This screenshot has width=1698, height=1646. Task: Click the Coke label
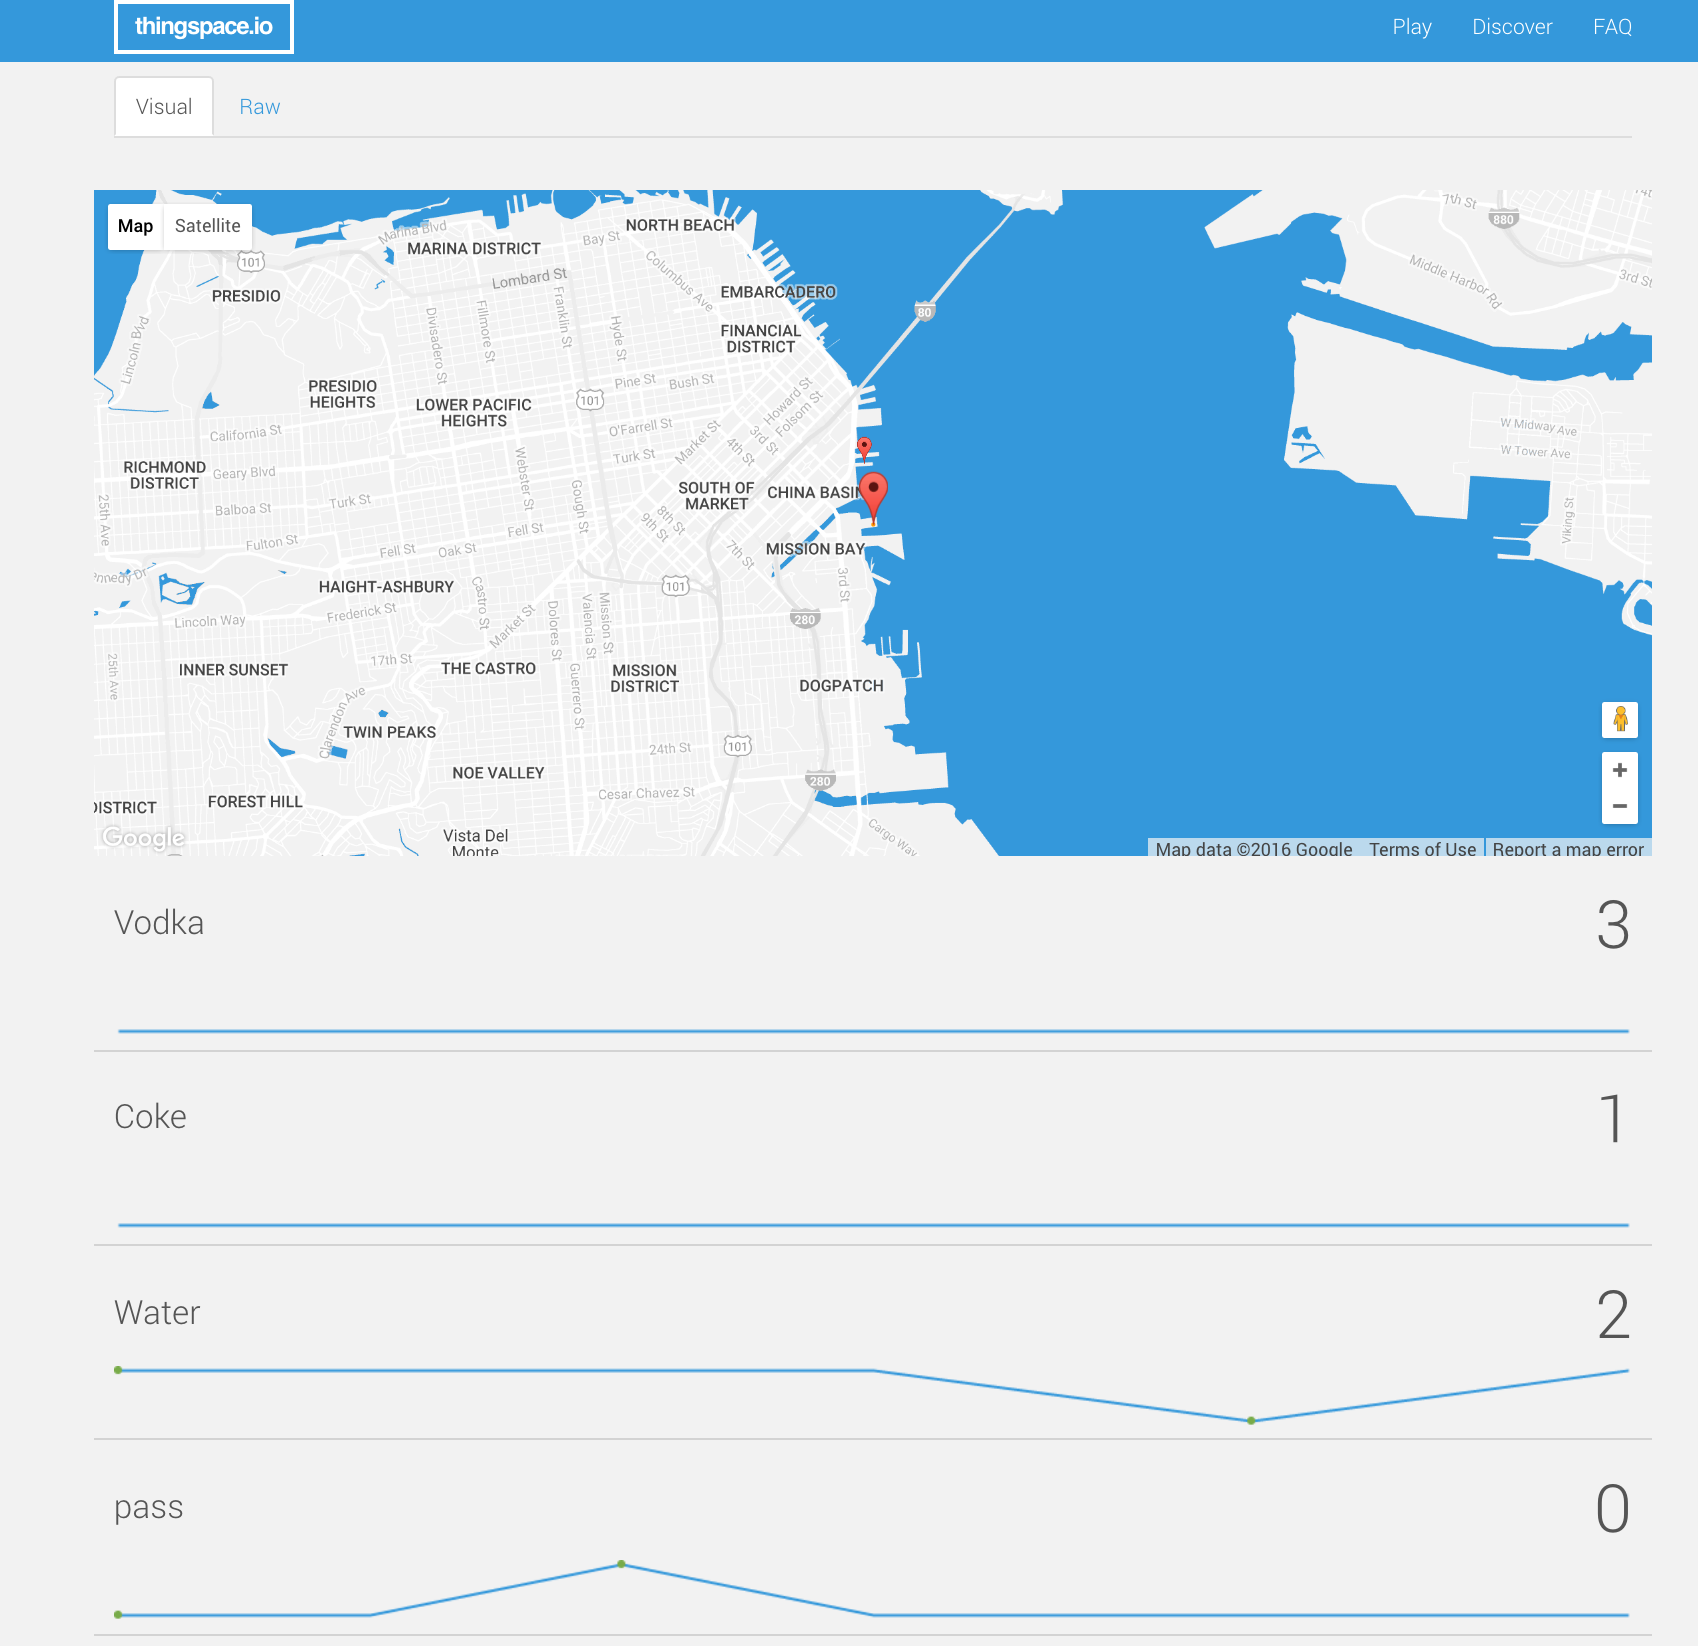point(150,1116)
